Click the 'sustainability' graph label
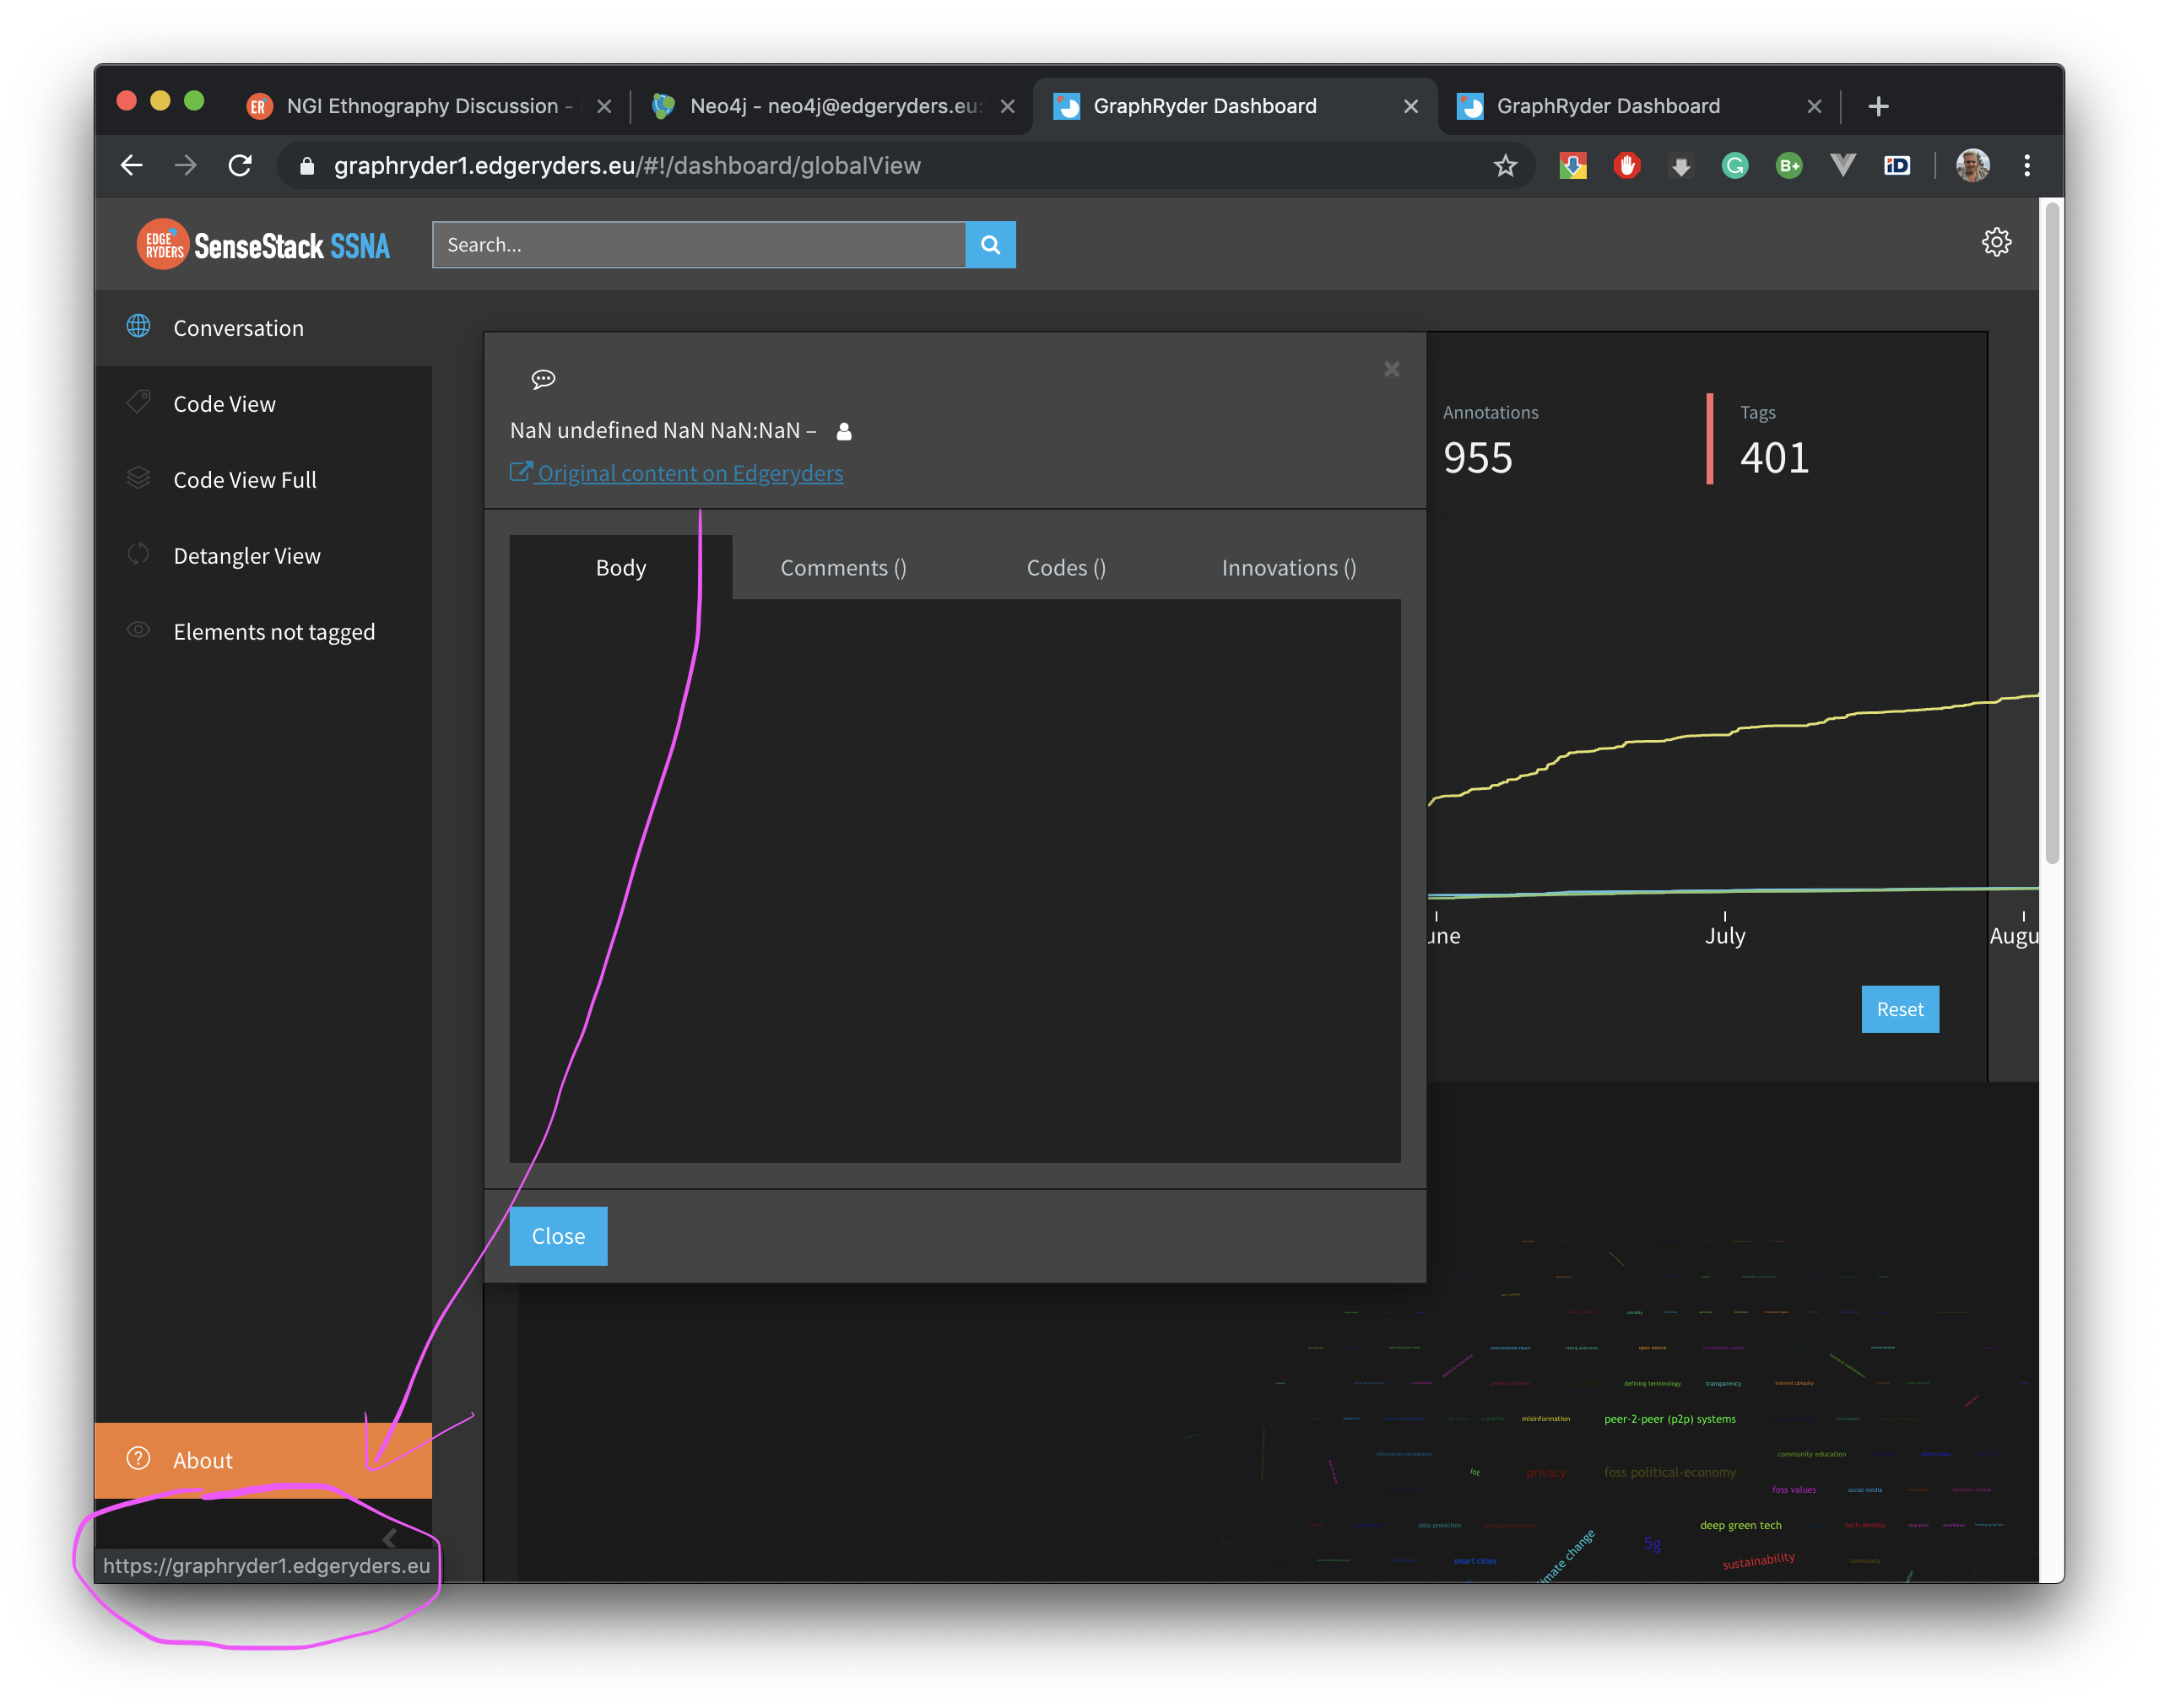 1758,1560
